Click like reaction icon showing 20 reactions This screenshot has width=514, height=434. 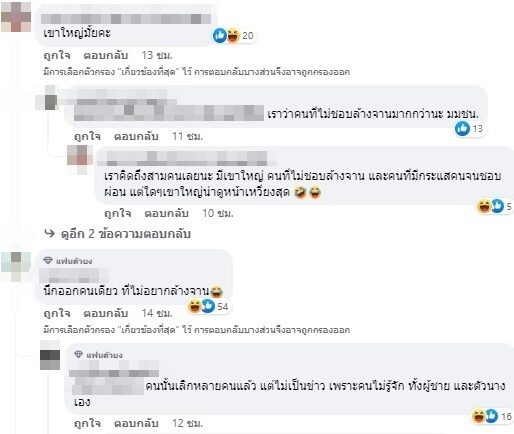point(220,35)
